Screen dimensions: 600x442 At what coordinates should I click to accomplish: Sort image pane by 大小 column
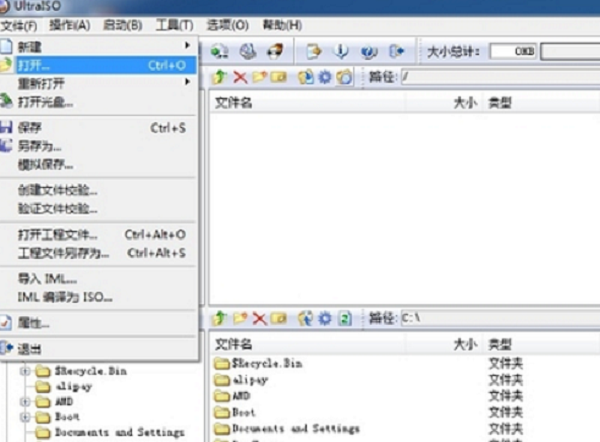coord(444,103)
